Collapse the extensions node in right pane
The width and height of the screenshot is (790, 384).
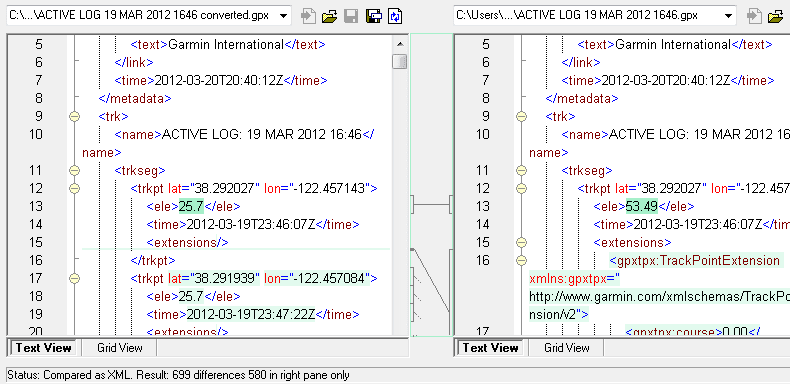tap(521, 242)
